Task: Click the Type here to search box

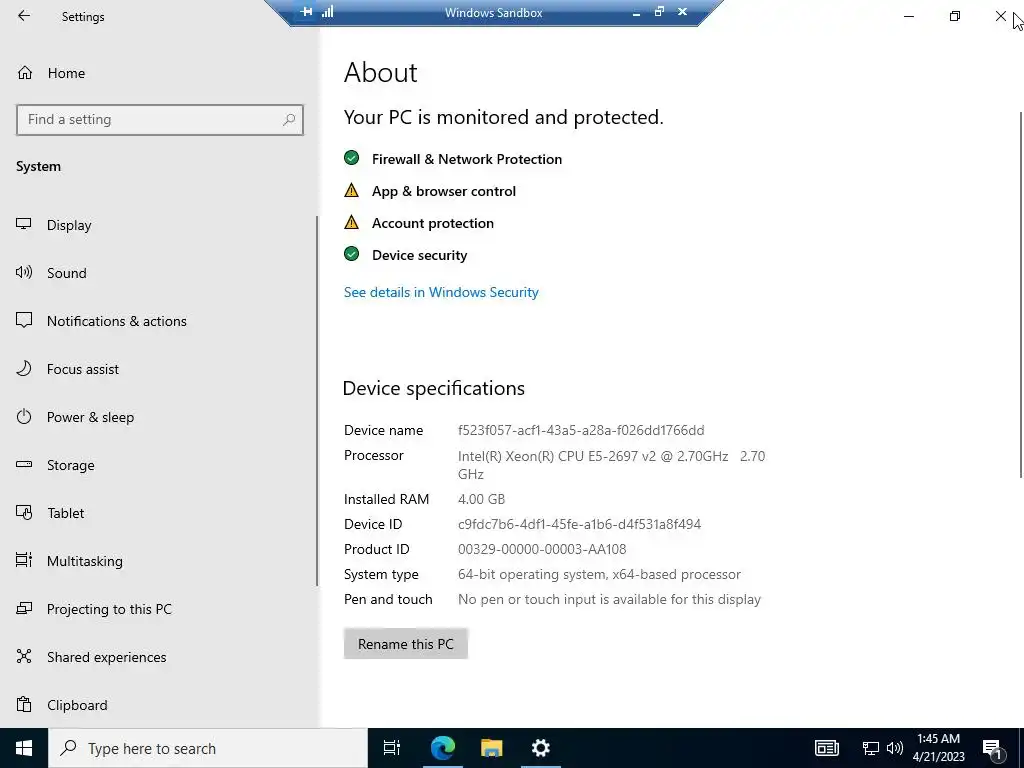Action: (208, 748)
